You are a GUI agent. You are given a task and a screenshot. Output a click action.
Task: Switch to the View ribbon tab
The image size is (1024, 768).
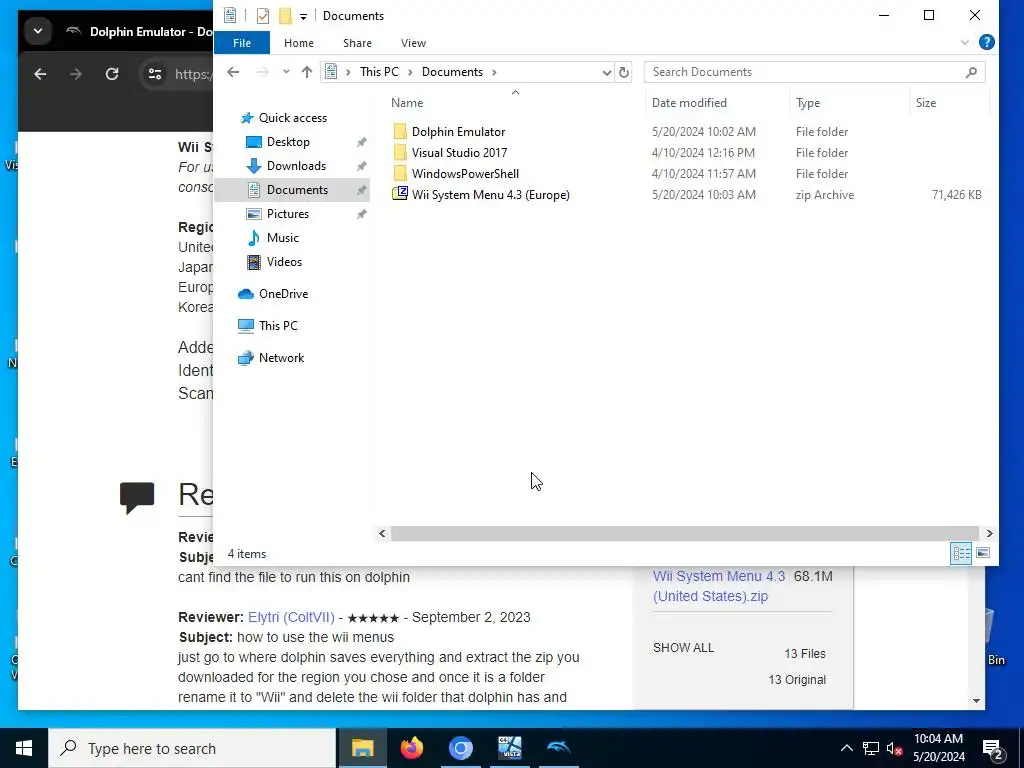pos(413,43)
